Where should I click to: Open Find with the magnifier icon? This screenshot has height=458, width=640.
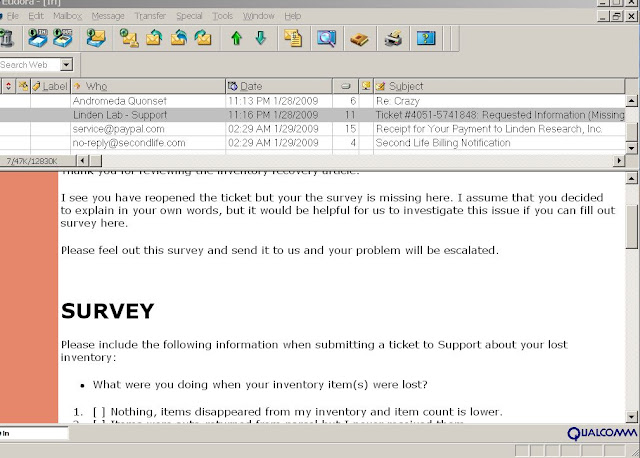tap(327, 38)
